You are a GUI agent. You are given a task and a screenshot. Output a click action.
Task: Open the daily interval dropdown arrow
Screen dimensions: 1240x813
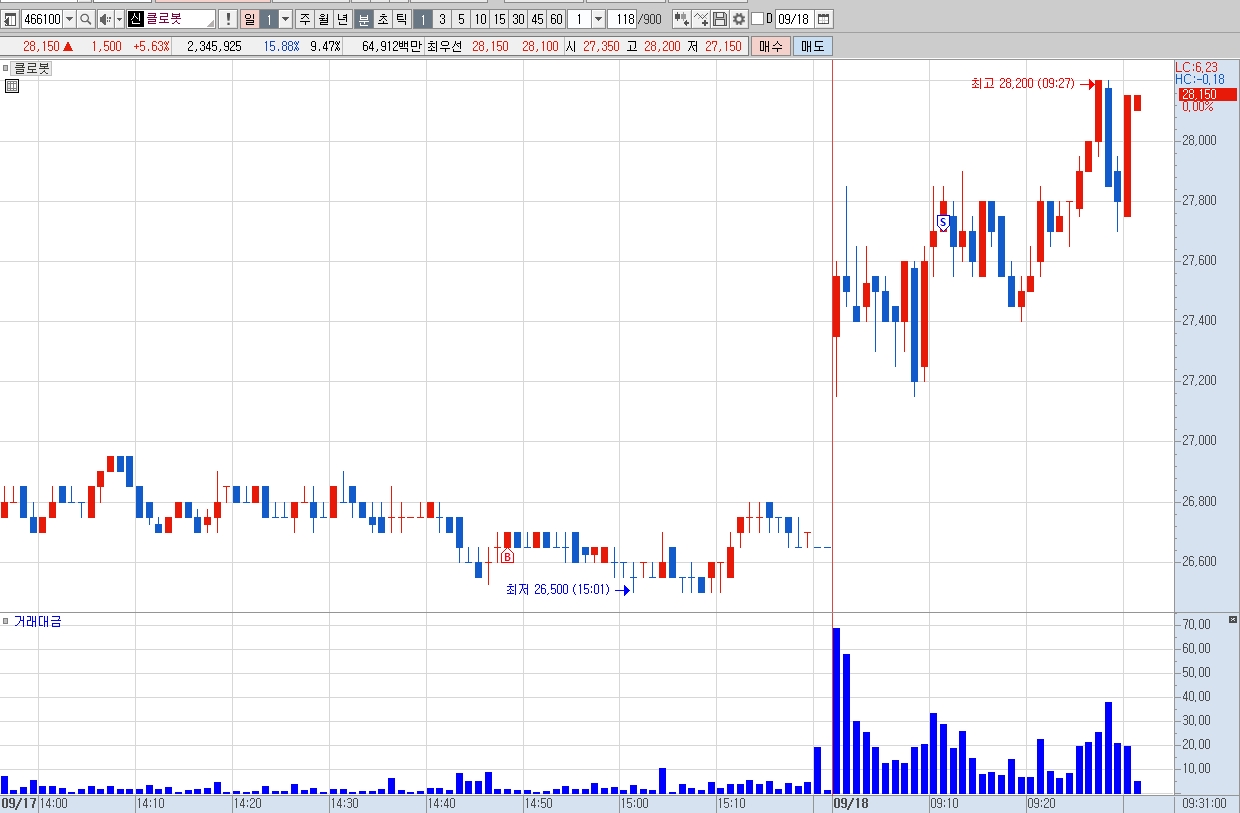pos(285,19)
